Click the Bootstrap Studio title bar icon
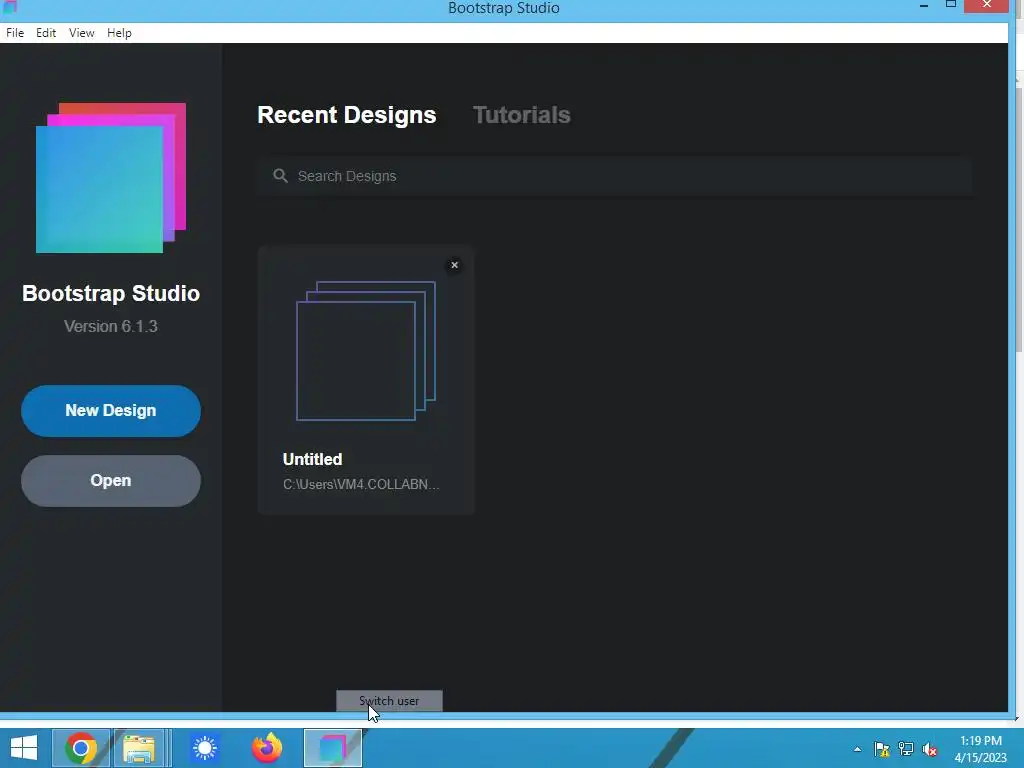 pos(9,7)
